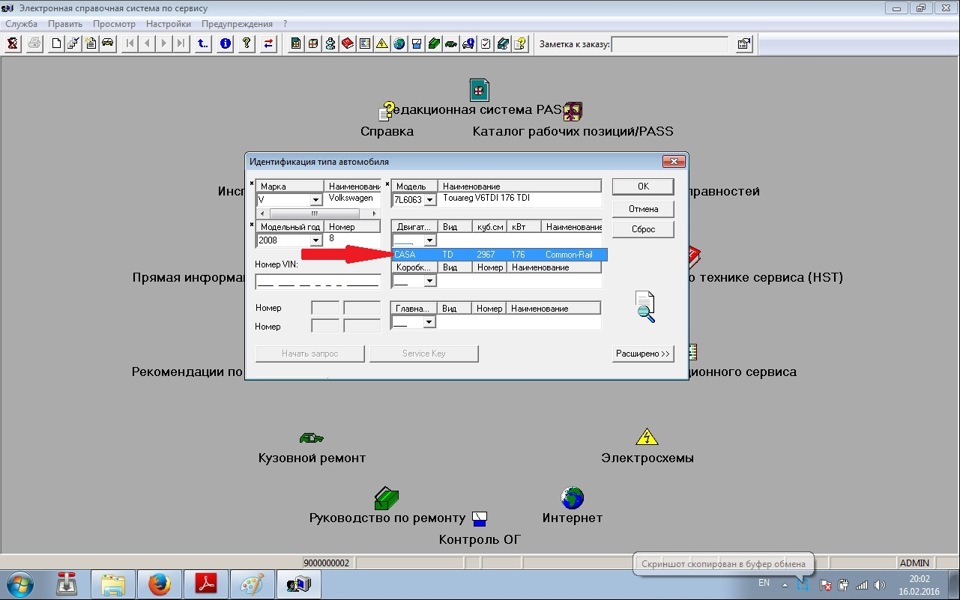This screenshot has height=600, width=960.
Task: Expand the Двигатель engine code dropdown
Action: pyautogui.click(x=429, y=240)
